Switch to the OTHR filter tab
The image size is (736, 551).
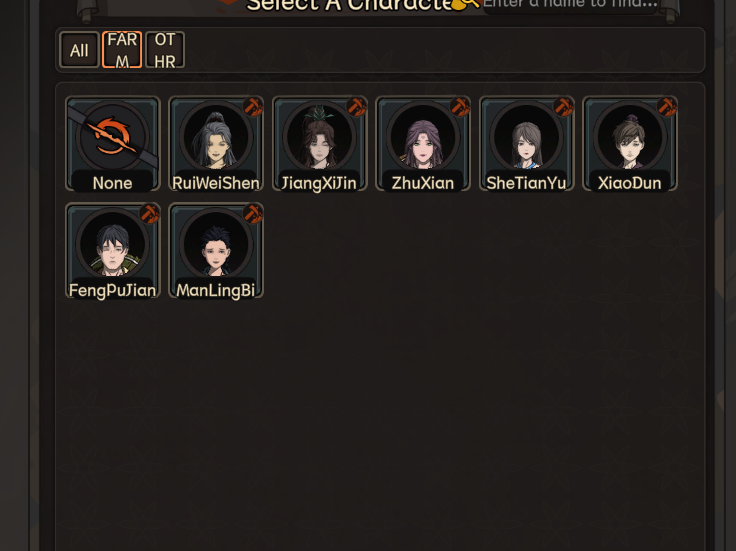(165, 50)
